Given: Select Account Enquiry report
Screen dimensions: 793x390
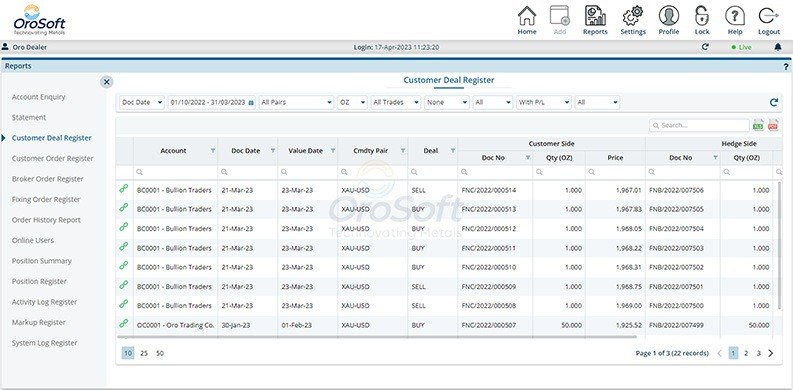Looking at the screenshot, I should 38,97.
